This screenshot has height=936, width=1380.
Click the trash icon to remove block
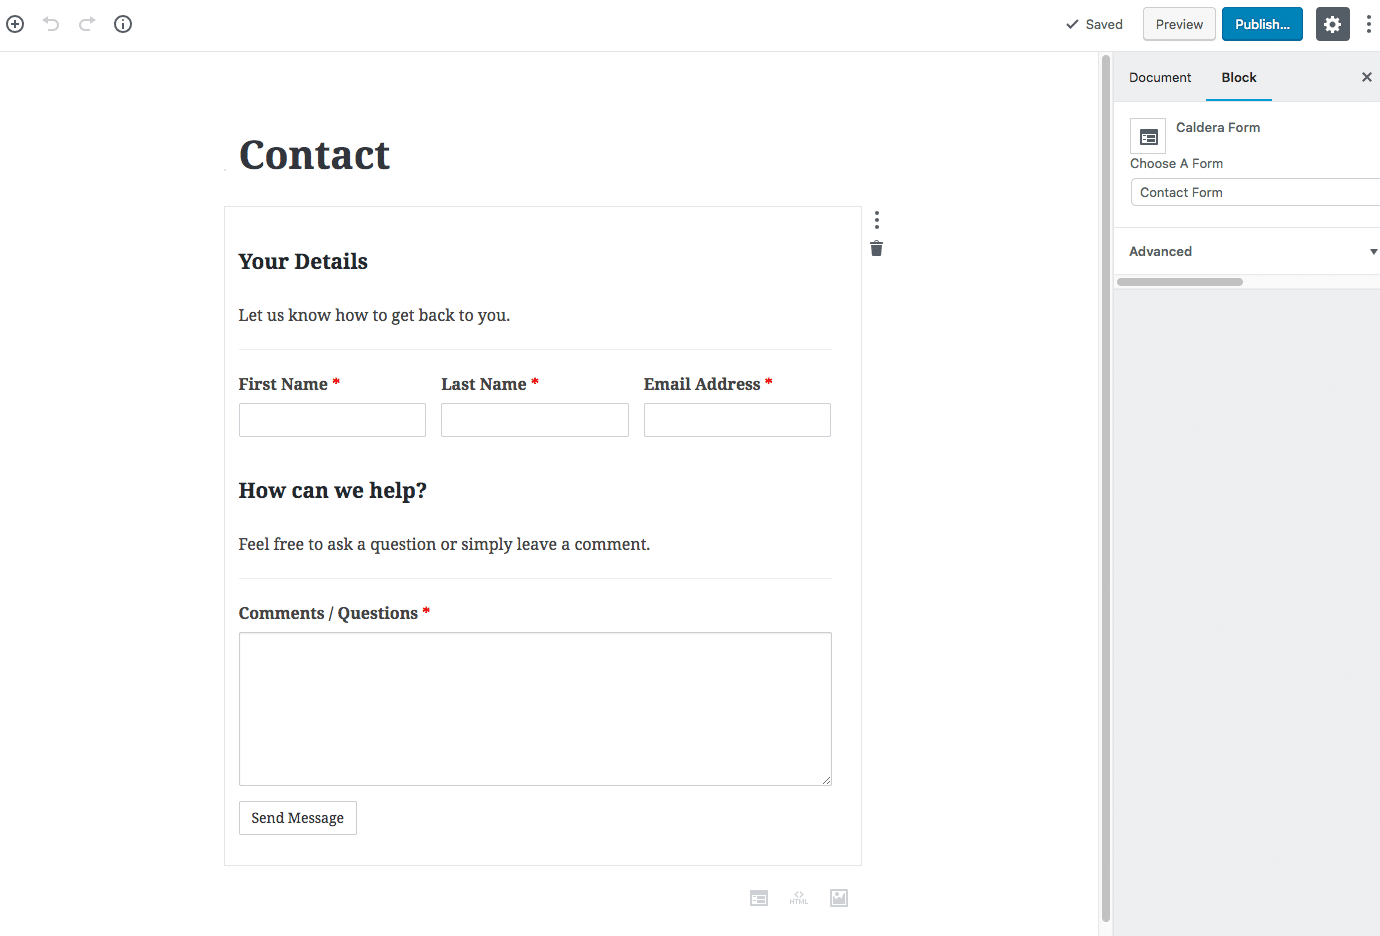877,248
